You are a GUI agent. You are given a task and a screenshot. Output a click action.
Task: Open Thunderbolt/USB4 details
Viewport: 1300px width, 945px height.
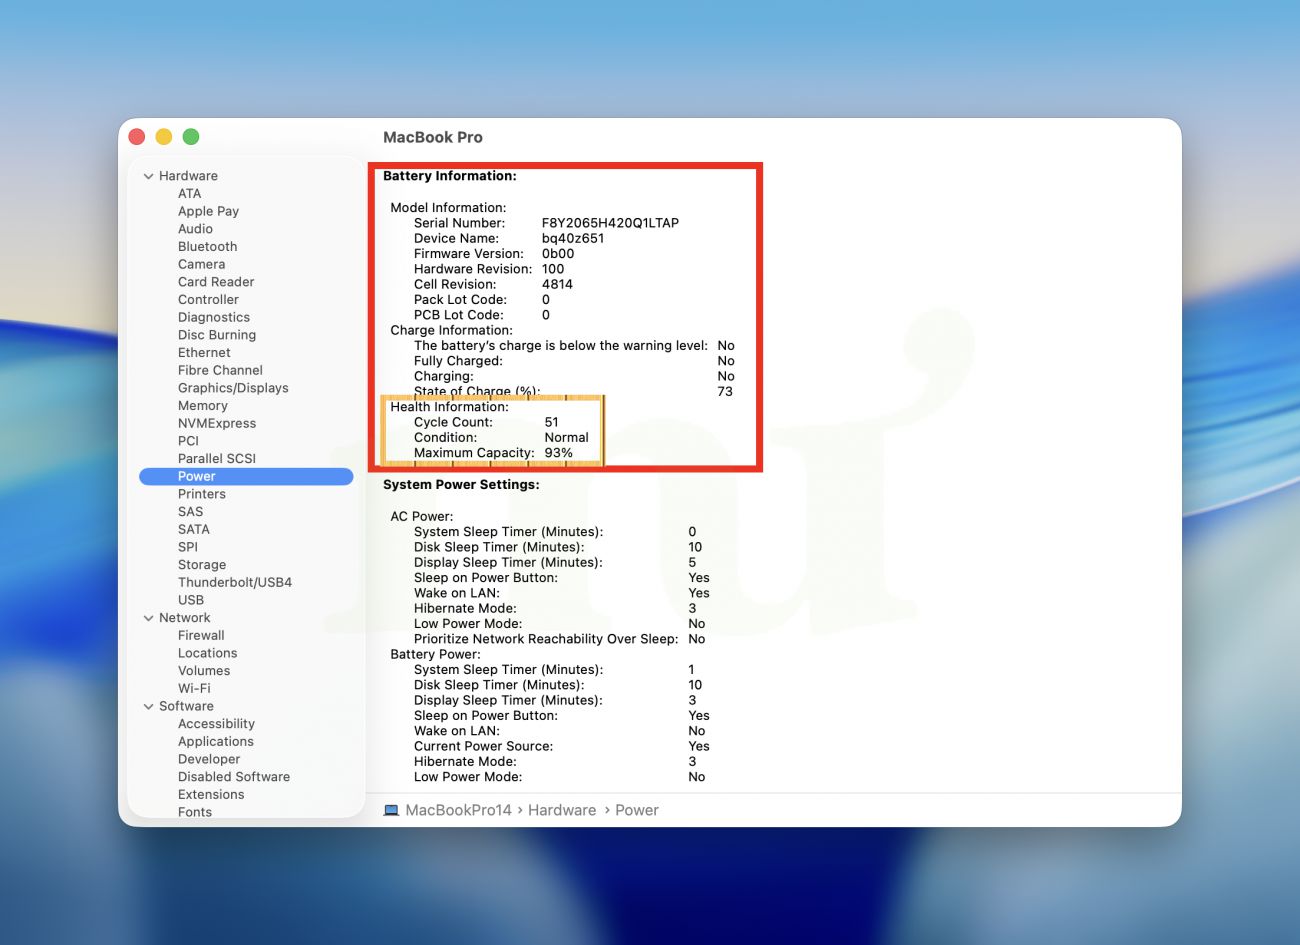[235, 582]
